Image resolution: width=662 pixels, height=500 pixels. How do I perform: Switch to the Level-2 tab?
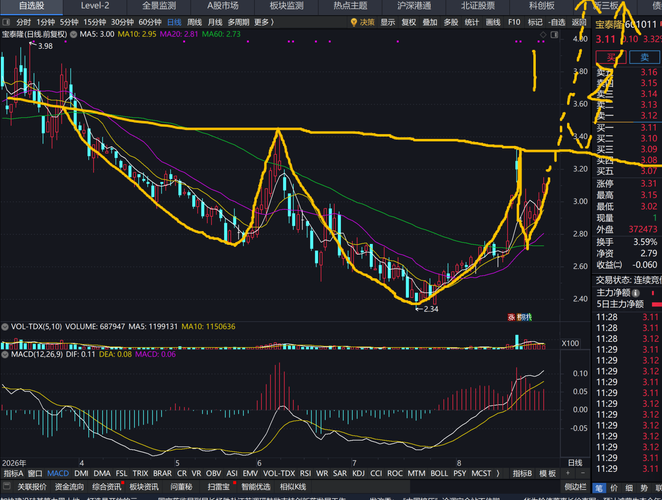click(x=95, y=6)
